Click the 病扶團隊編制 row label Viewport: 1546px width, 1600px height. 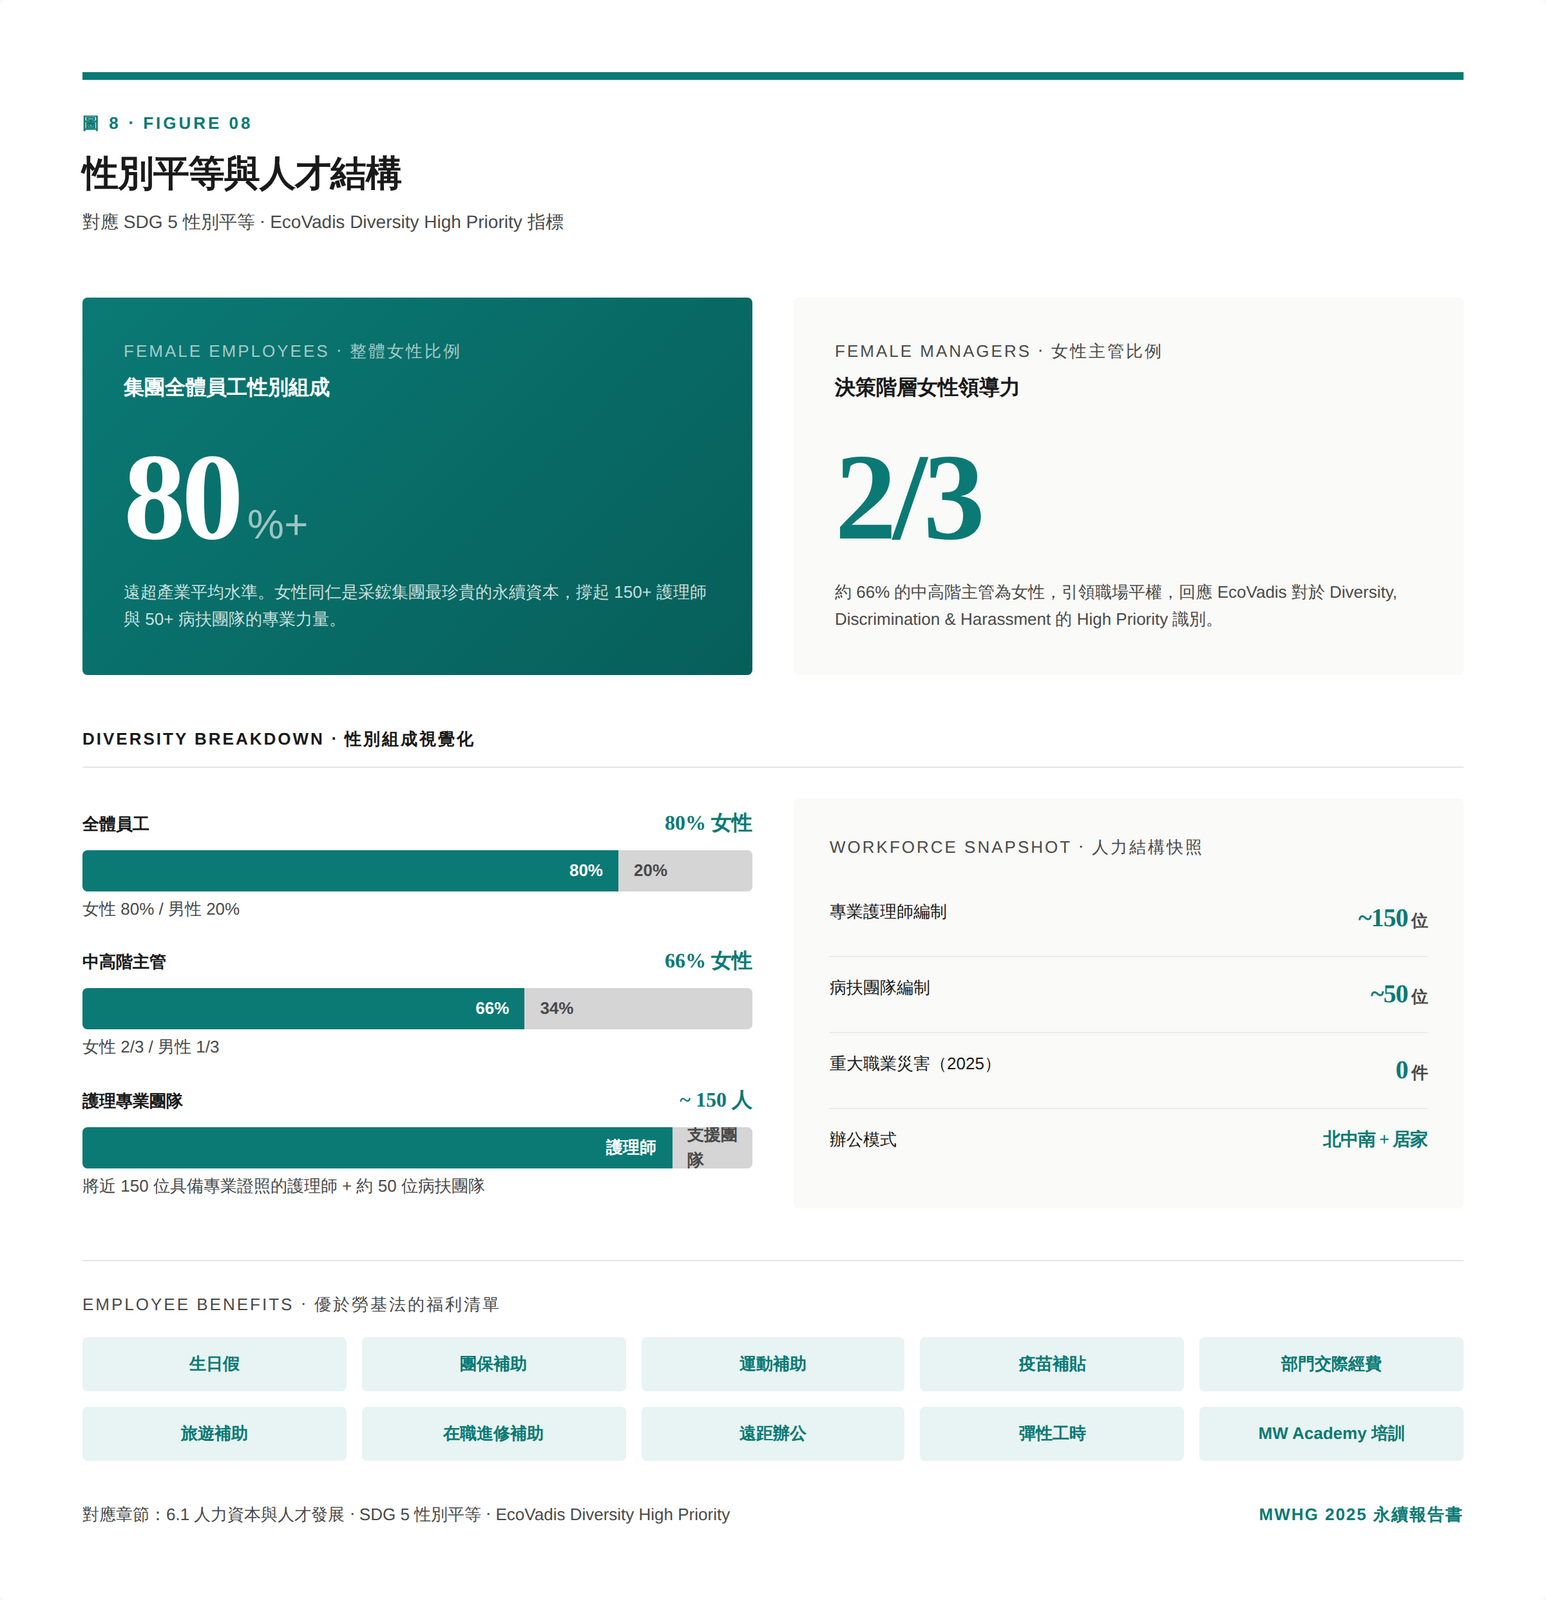[x=880, y=988]
